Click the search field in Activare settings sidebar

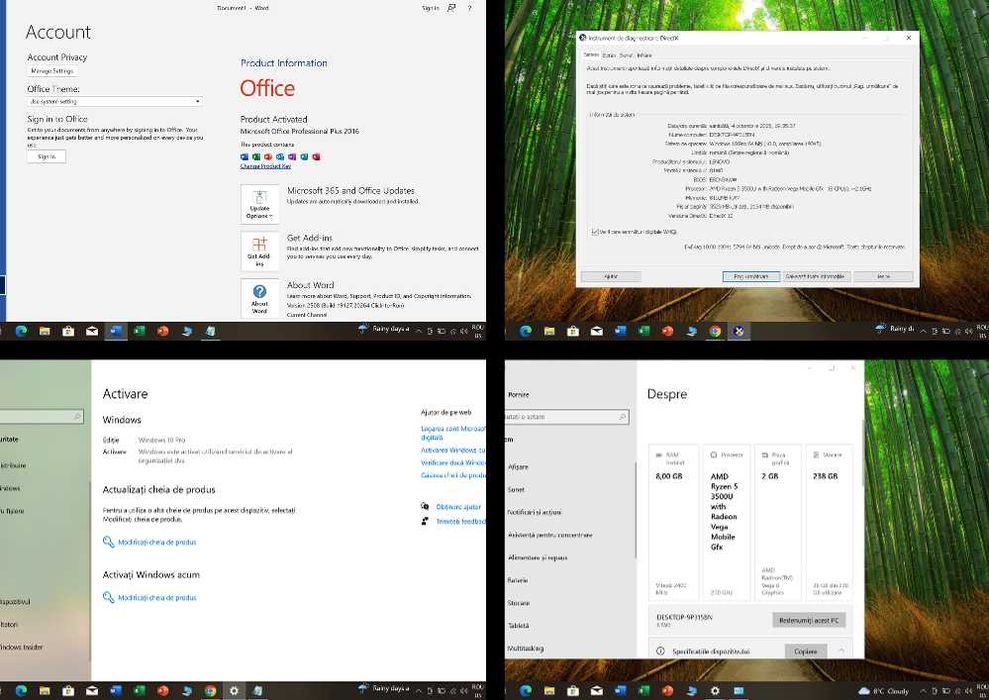point(42,416)
